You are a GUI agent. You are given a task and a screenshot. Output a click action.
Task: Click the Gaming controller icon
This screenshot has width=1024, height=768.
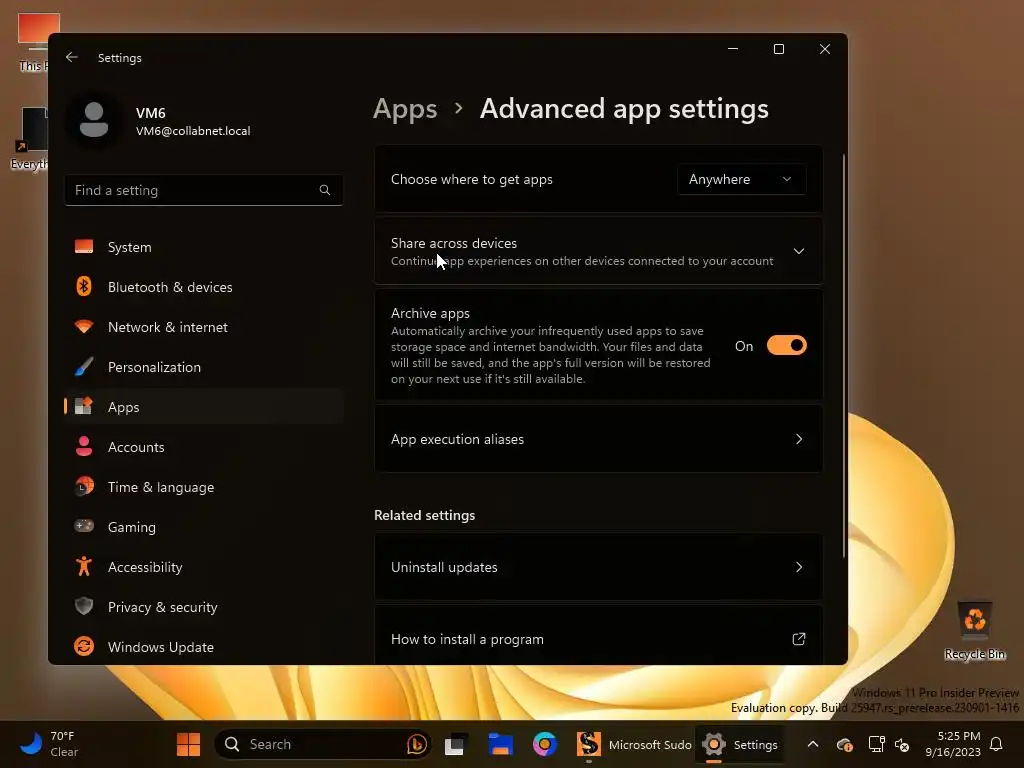pos(84,526)
